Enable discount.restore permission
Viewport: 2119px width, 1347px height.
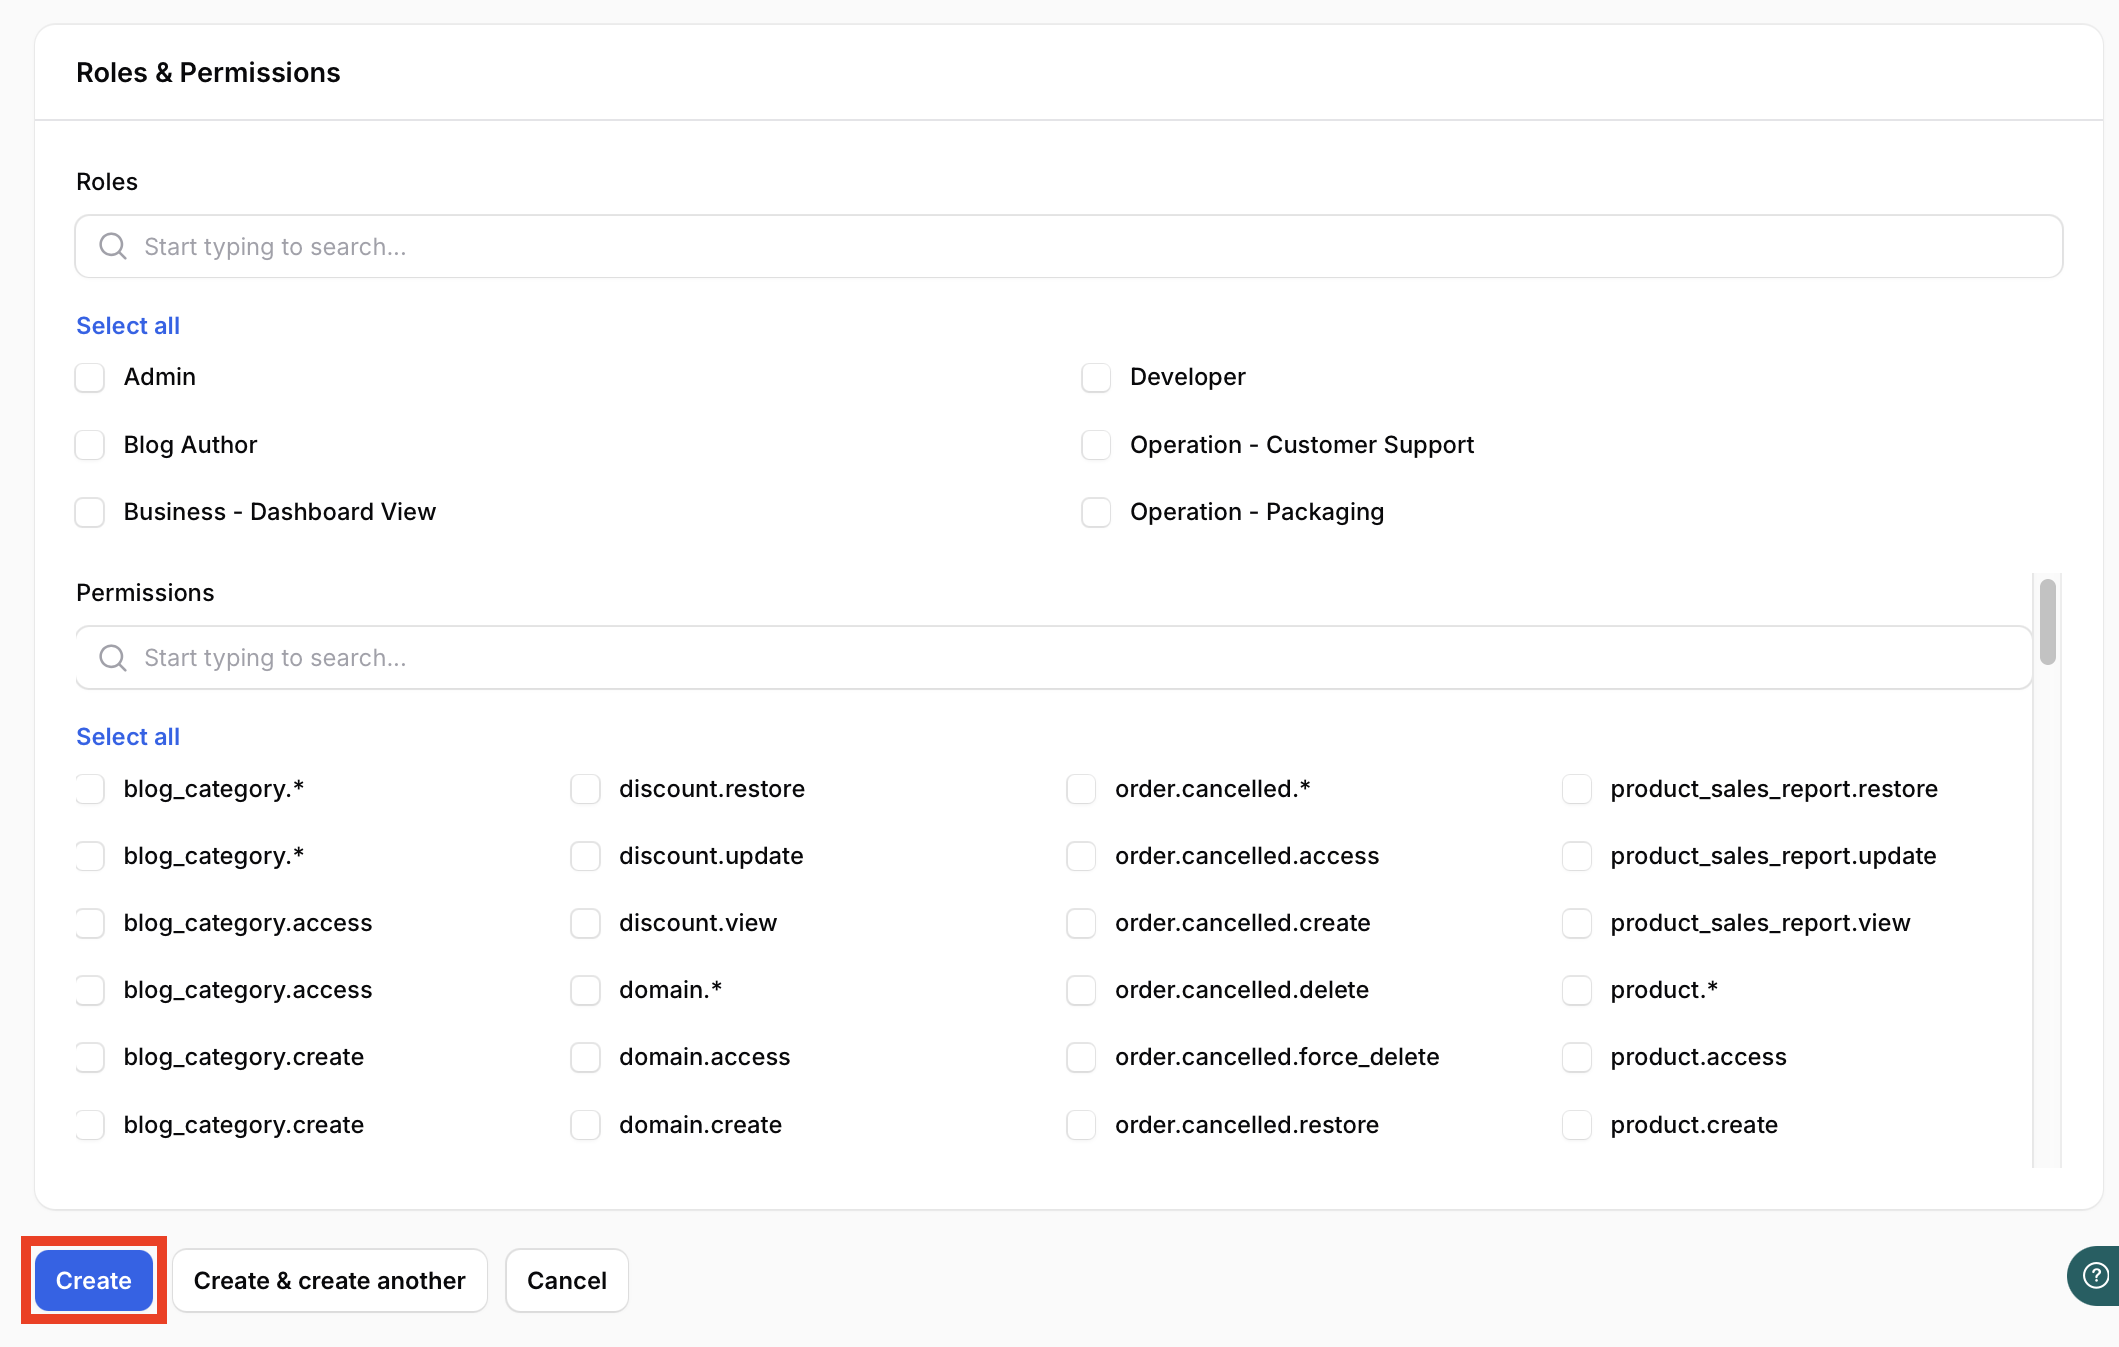[585, 789]
